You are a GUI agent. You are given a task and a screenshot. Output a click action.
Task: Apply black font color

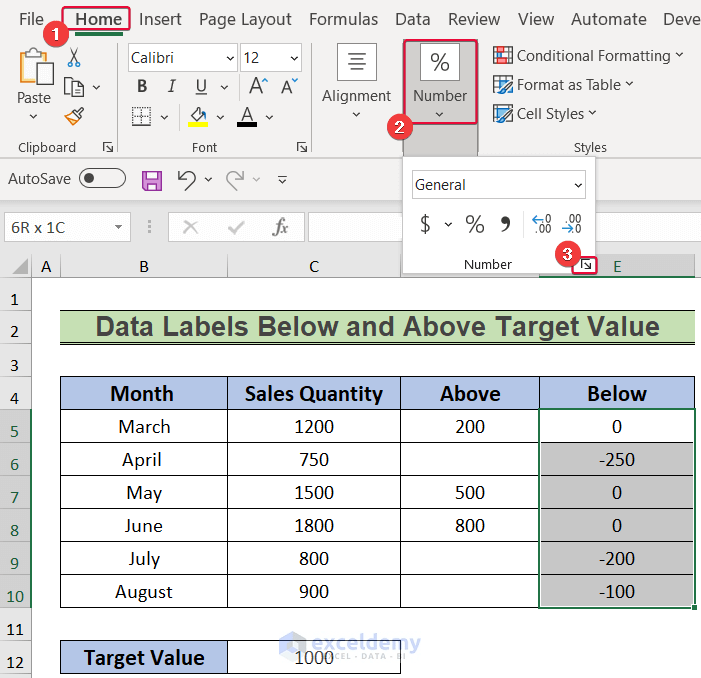(x=247, y=117)
